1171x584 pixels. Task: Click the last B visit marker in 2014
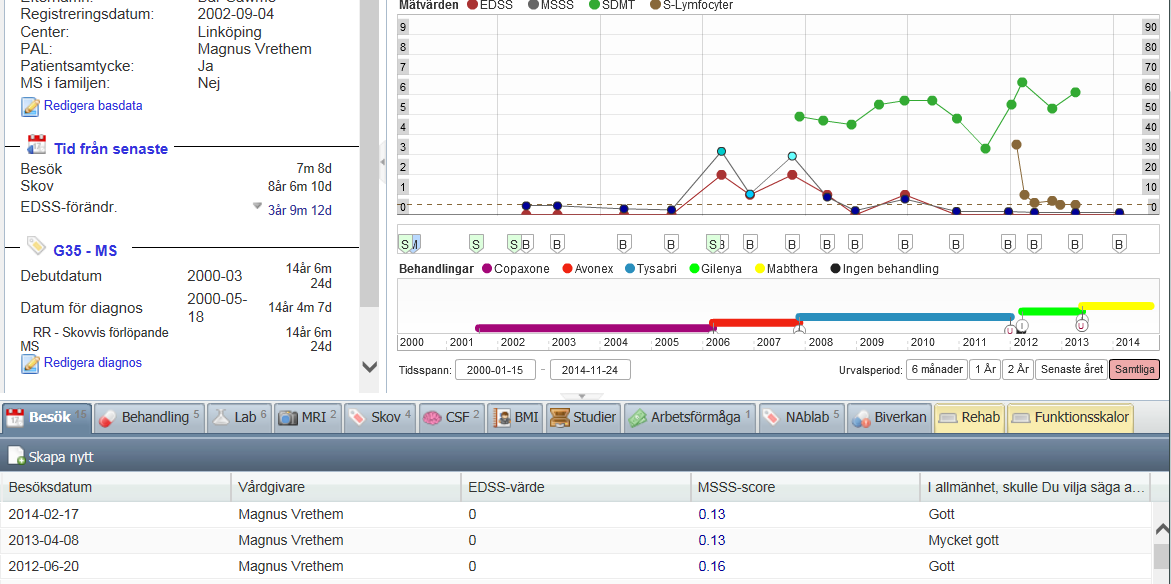(1119, 243)
